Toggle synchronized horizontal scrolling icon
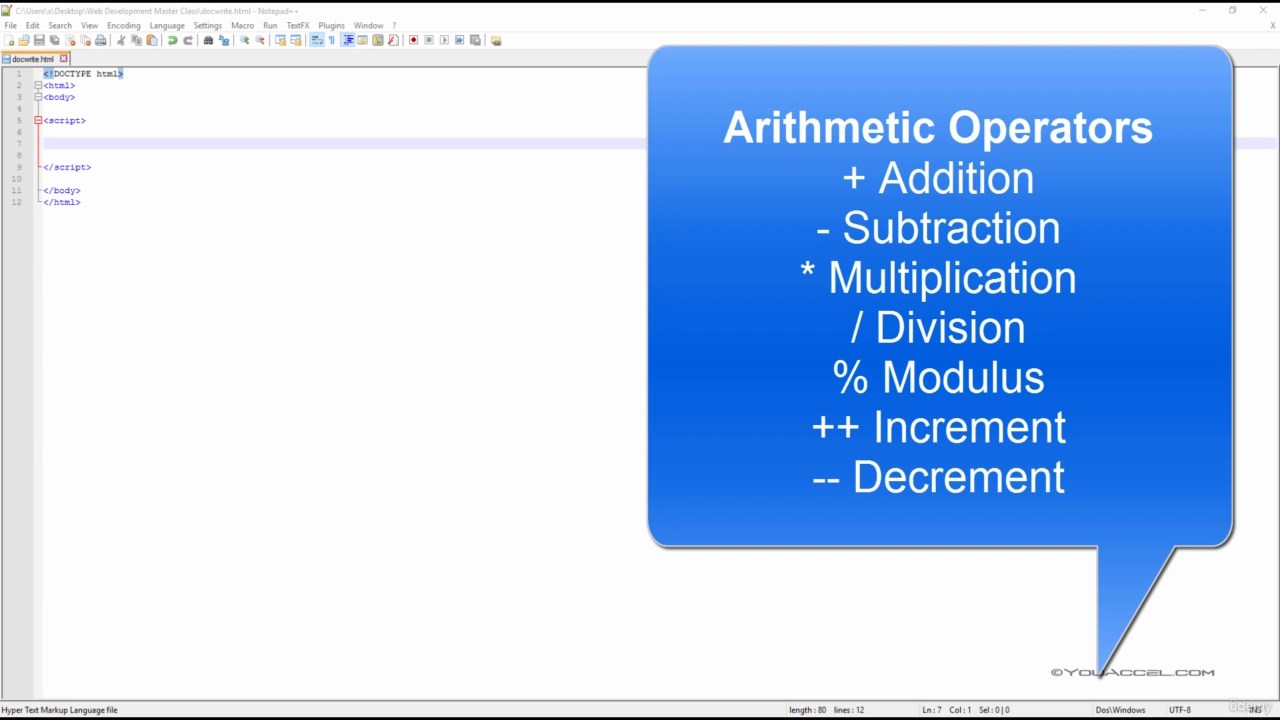The width and height of the screenshot is (1280, 720). point(295,40)
